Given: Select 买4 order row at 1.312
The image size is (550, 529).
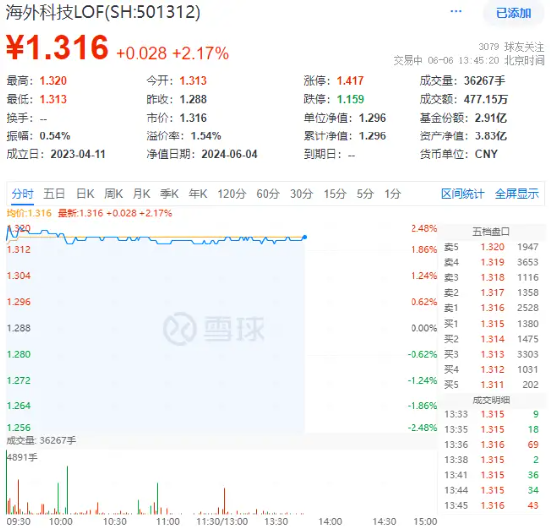Looking at the screenshot, I should tap(491, 369).
